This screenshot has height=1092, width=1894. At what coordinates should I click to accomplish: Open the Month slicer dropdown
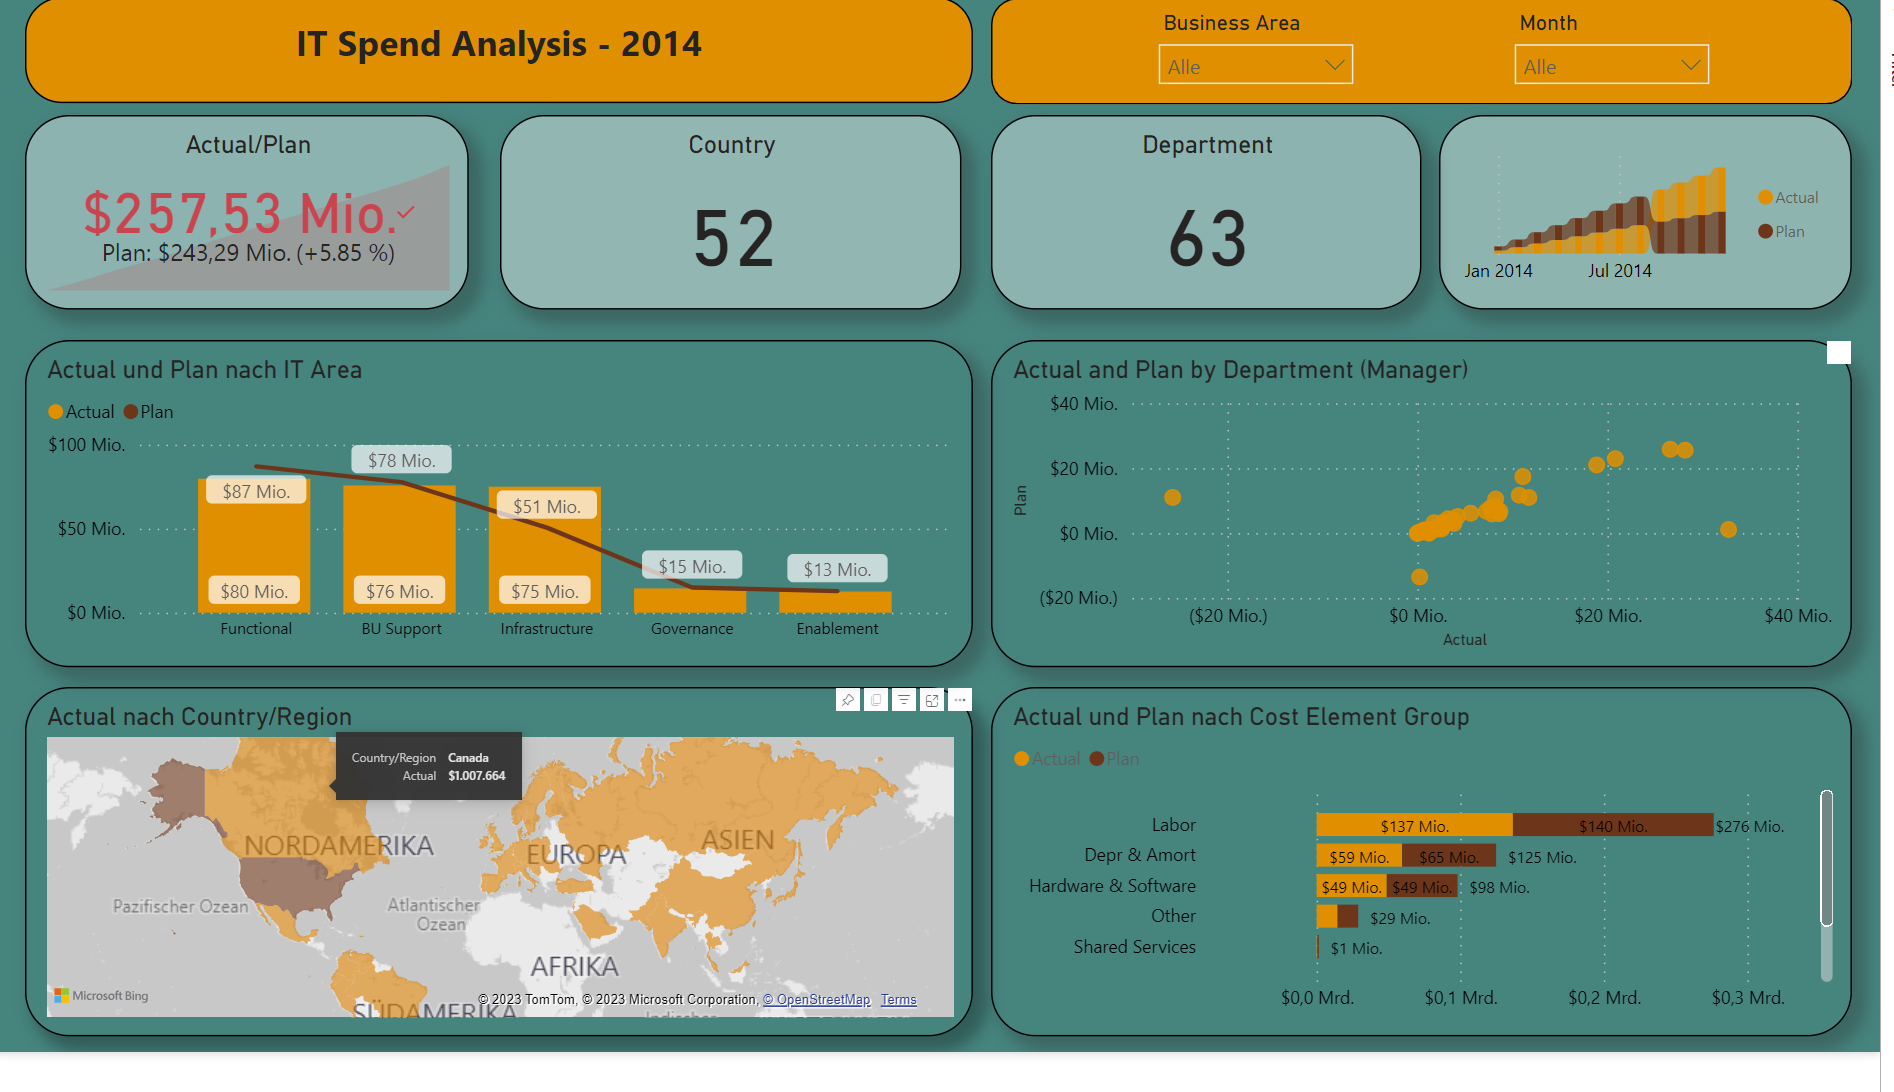tap(1692, 64)
